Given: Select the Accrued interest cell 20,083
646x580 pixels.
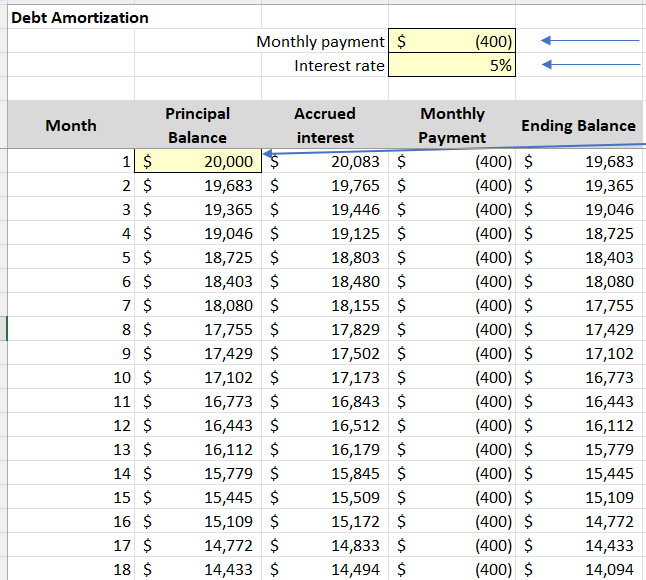Looking at the screenshot, I should 325,161.
